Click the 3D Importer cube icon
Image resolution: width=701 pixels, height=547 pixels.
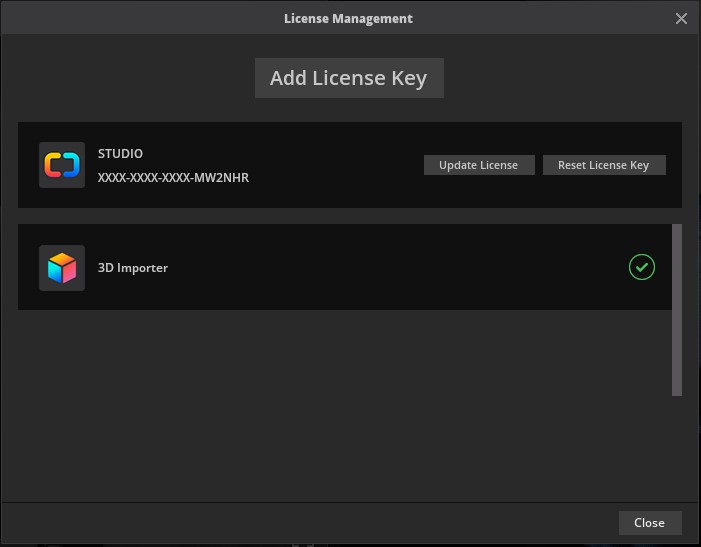coord(62,268)
